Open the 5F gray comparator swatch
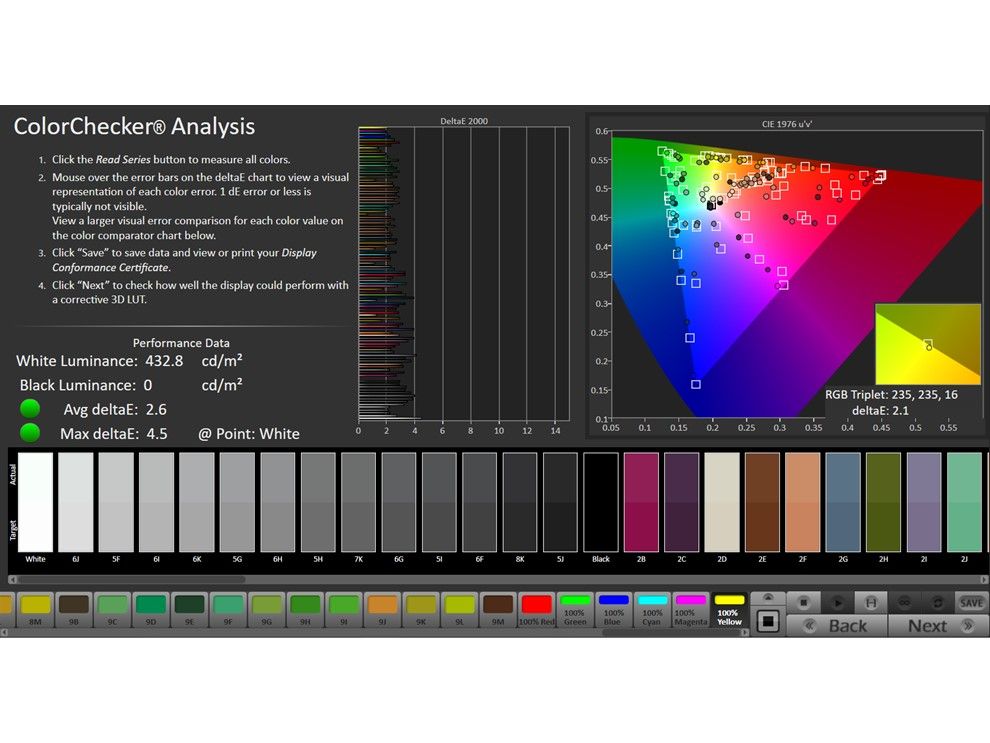The width and height of the screenshot is (990, 743). coord(116,502)
